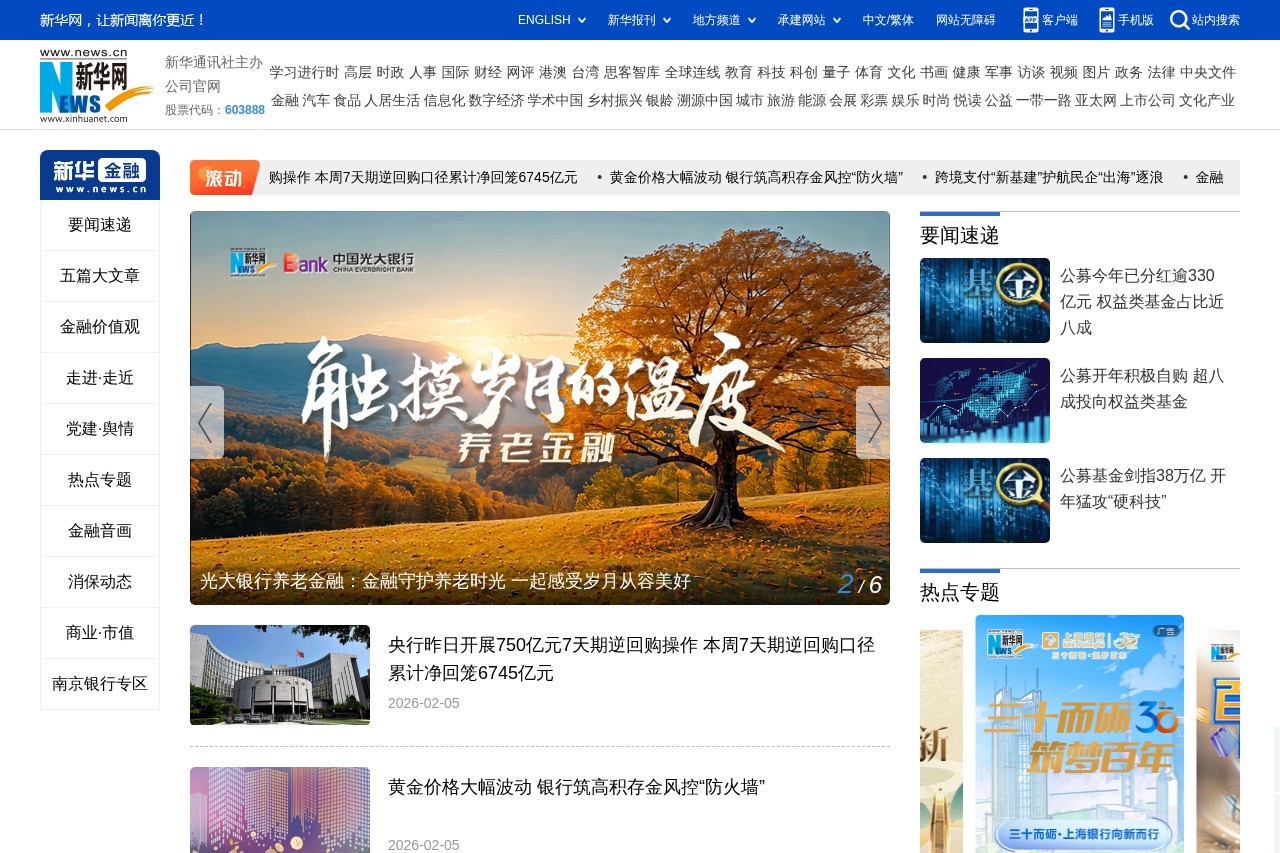The height and width of the screenshot is (853, 1280).
Task: Select 消保动态 in left sidebar
Action: (100, 582)
